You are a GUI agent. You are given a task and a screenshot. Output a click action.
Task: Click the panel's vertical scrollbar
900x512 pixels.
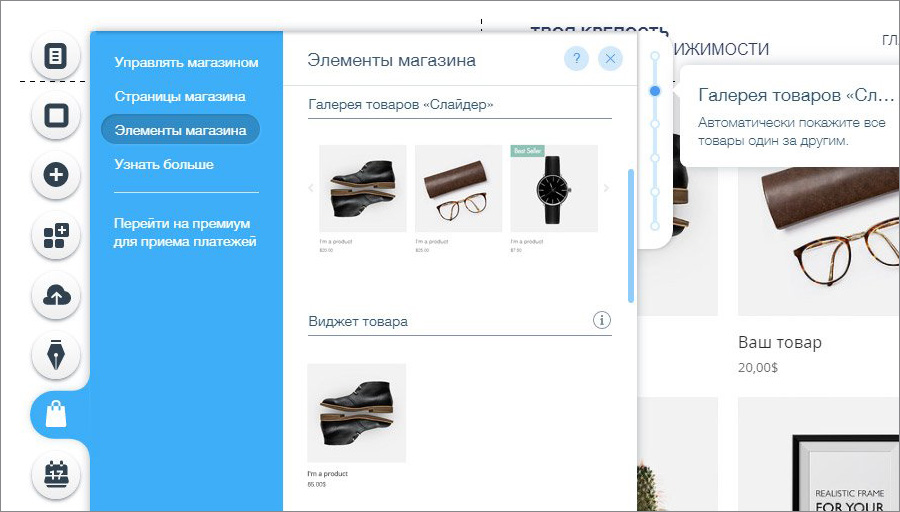pyautogui.click(x=631, y=235)
